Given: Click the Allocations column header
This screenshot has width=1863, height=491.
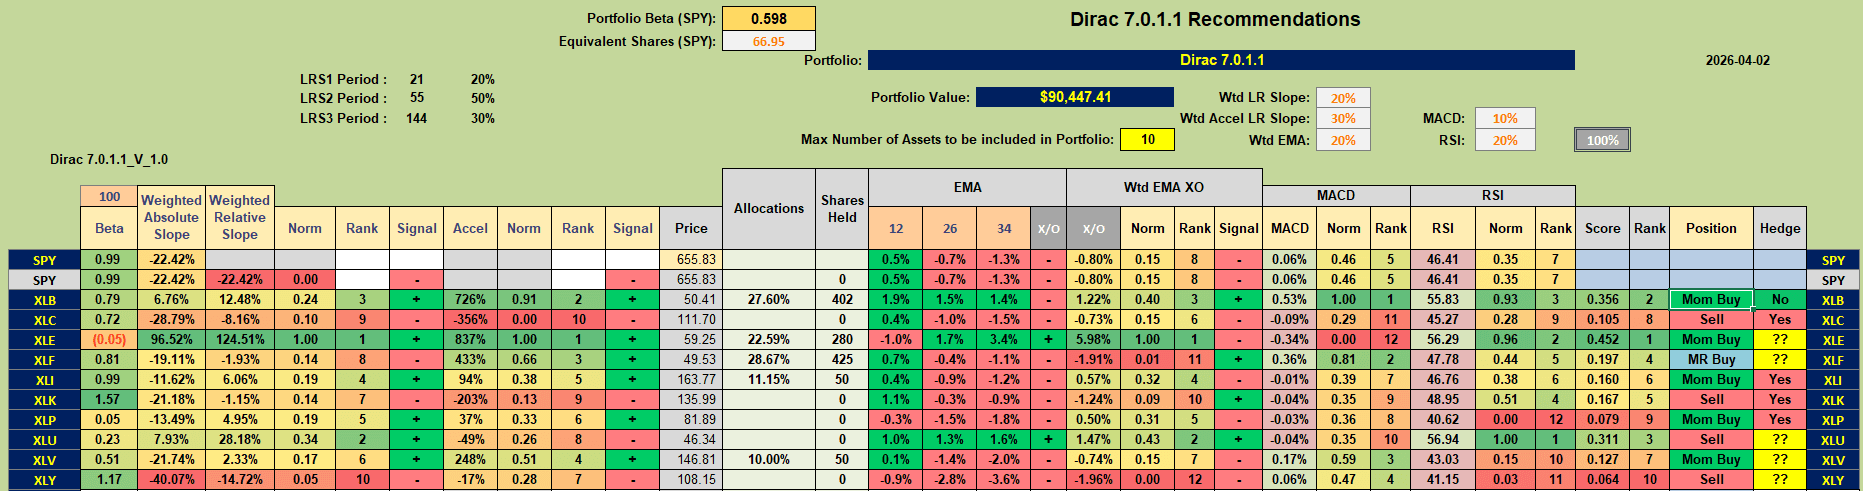Looking at the screenshot, I should coord(768,208).
